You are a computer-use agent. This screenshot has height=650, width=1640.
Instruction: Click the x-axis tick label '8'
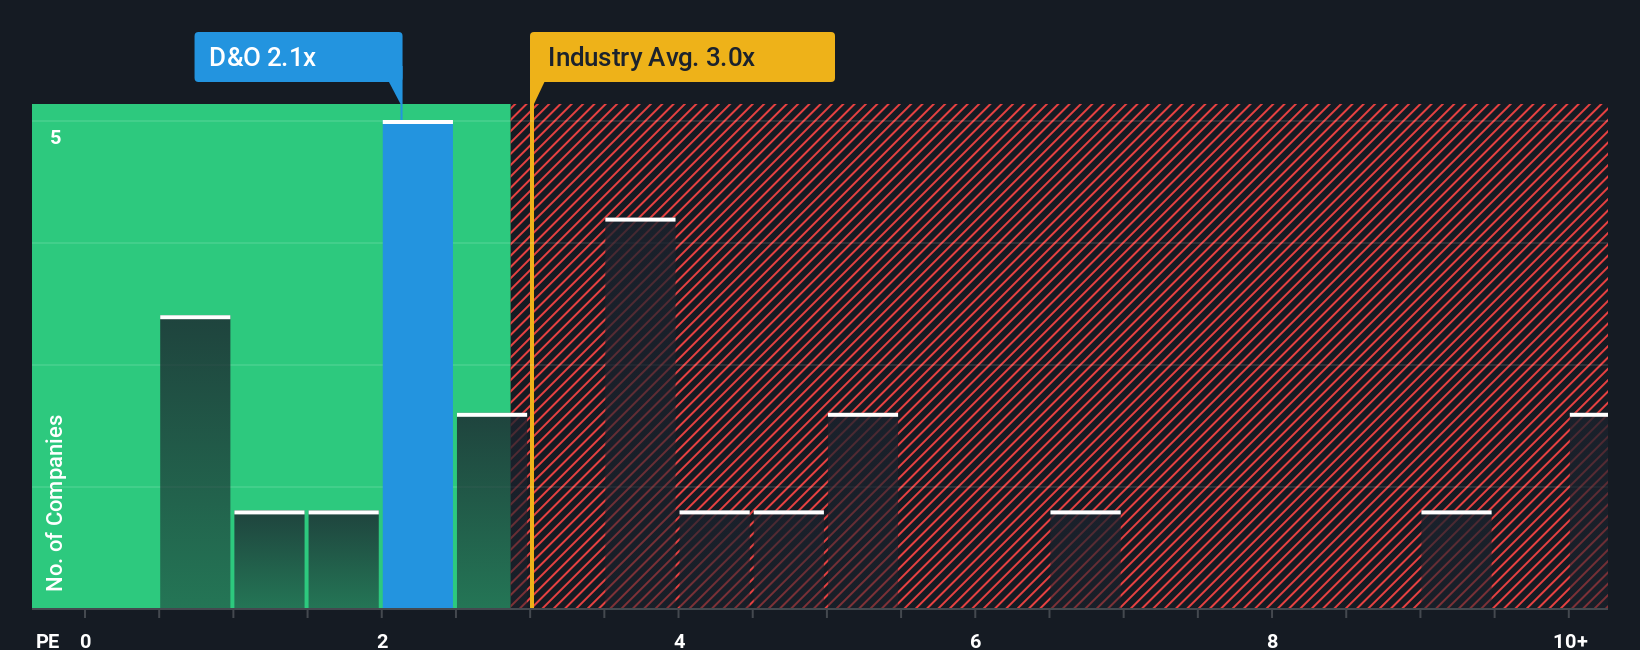pos(1272,640)
